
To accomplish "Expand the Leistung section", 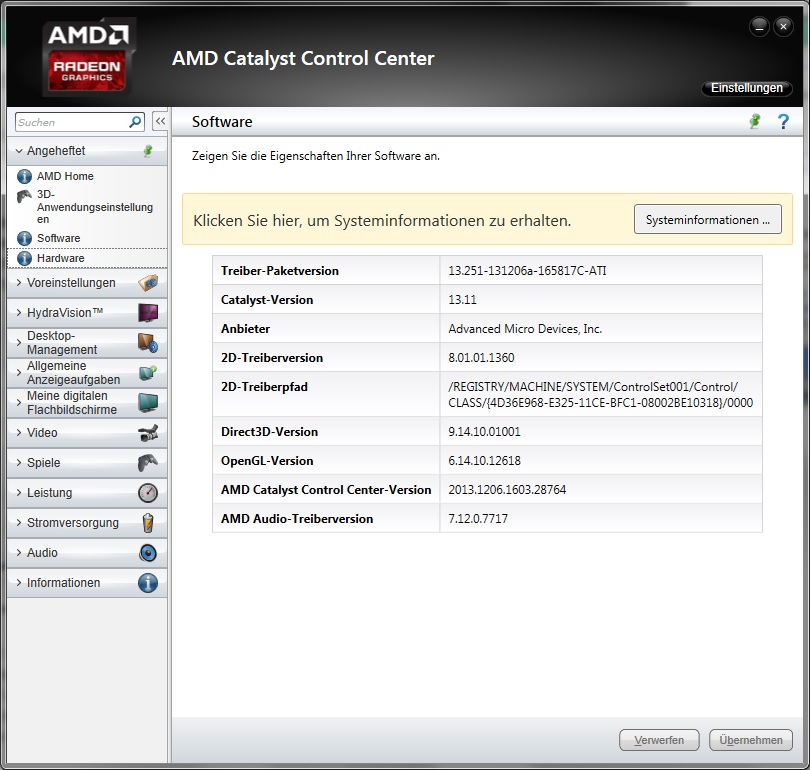I will click(19, 492).
